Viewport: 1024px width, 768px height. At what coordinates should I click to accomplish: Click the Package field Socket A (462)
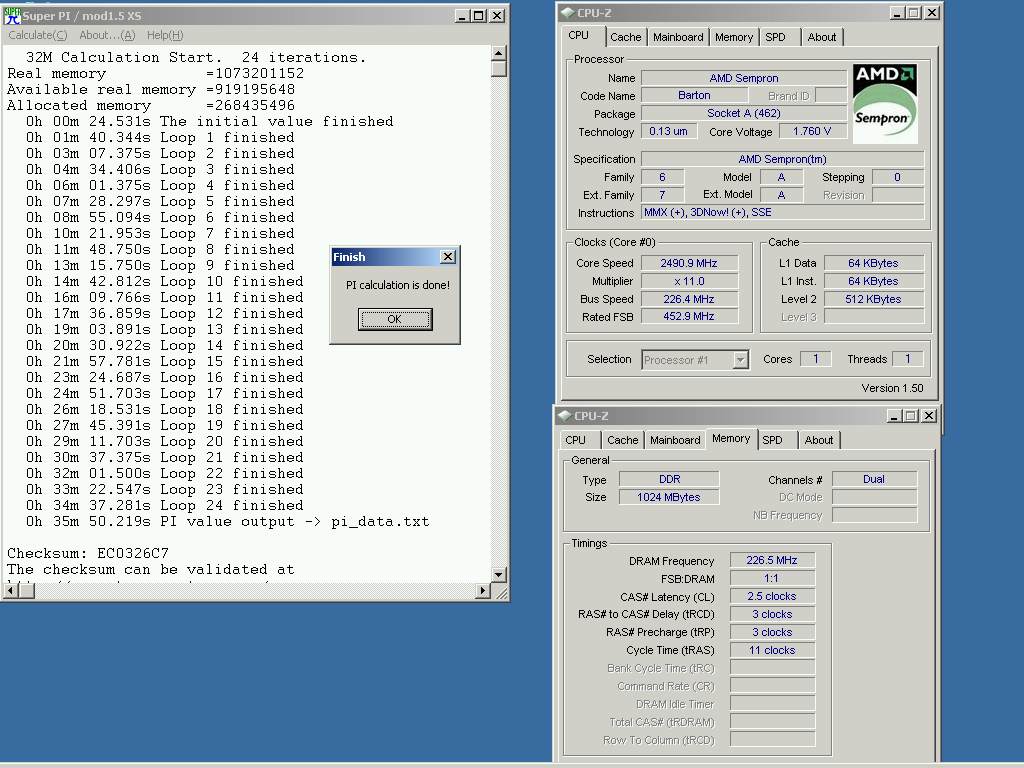744,114
